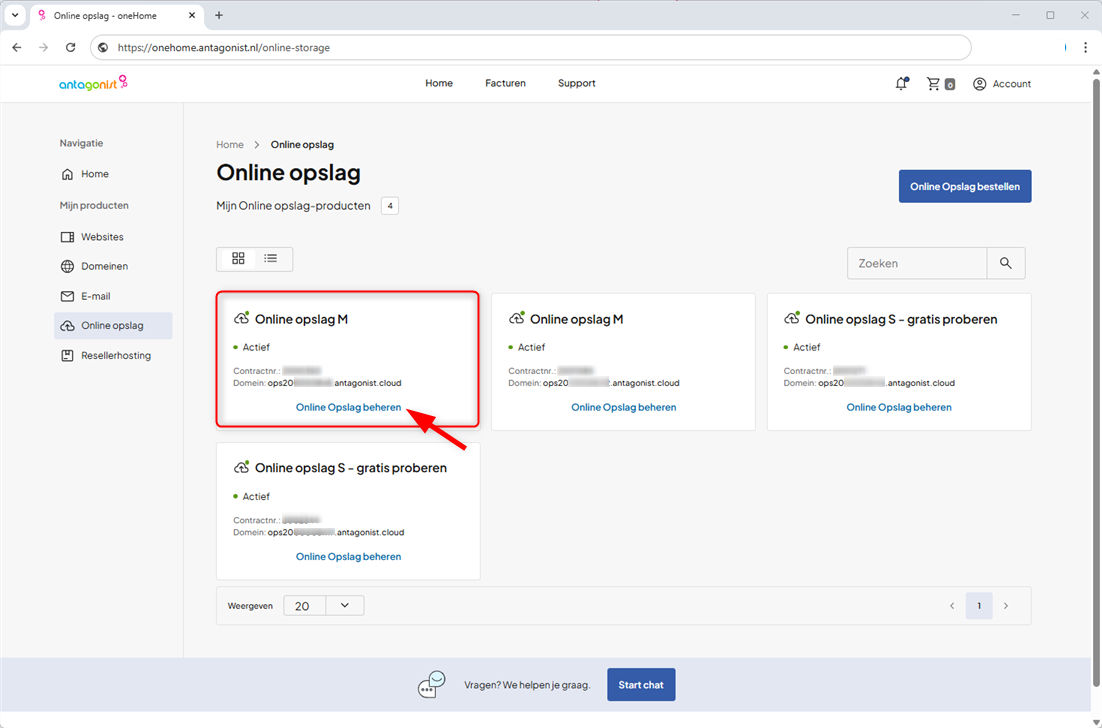Manage second Online opslag M card
Viewport: 1102px width, 728px height.
coord(623,408)
